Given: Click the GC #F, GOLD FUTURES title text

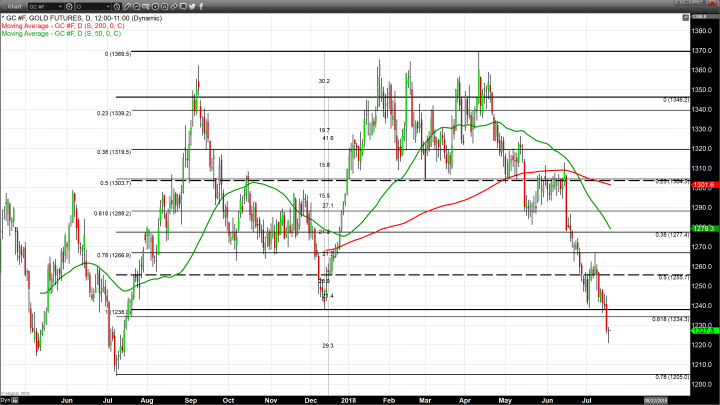Looking at the screenshot, I should (x=83, y=18).
